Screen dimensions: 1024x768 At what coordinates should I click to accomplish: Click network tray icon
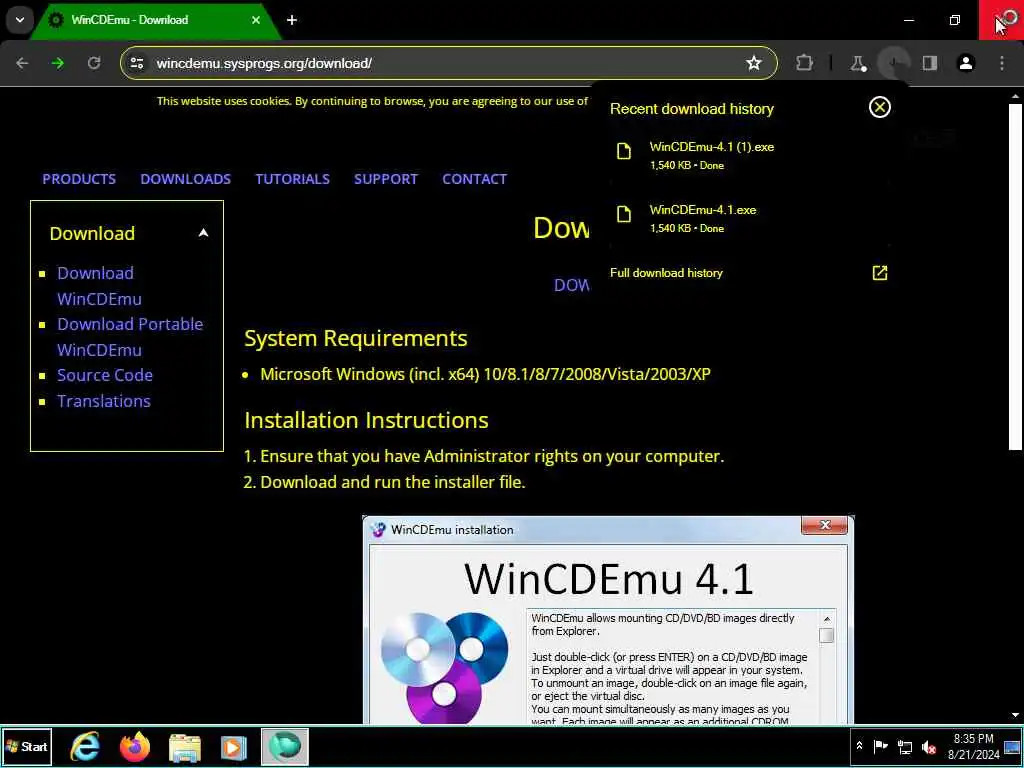pyautogui.click(x=904, y=746)
